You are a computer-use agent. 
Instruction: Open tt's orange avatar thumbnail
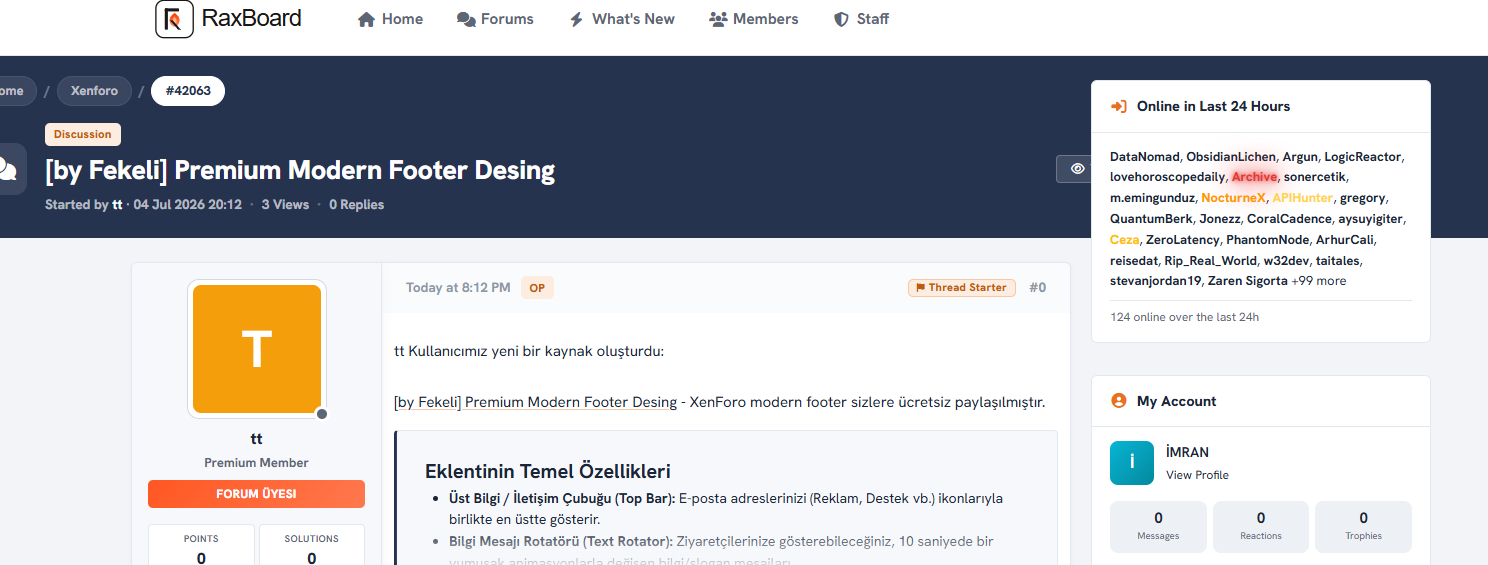[x=257, y=349]
